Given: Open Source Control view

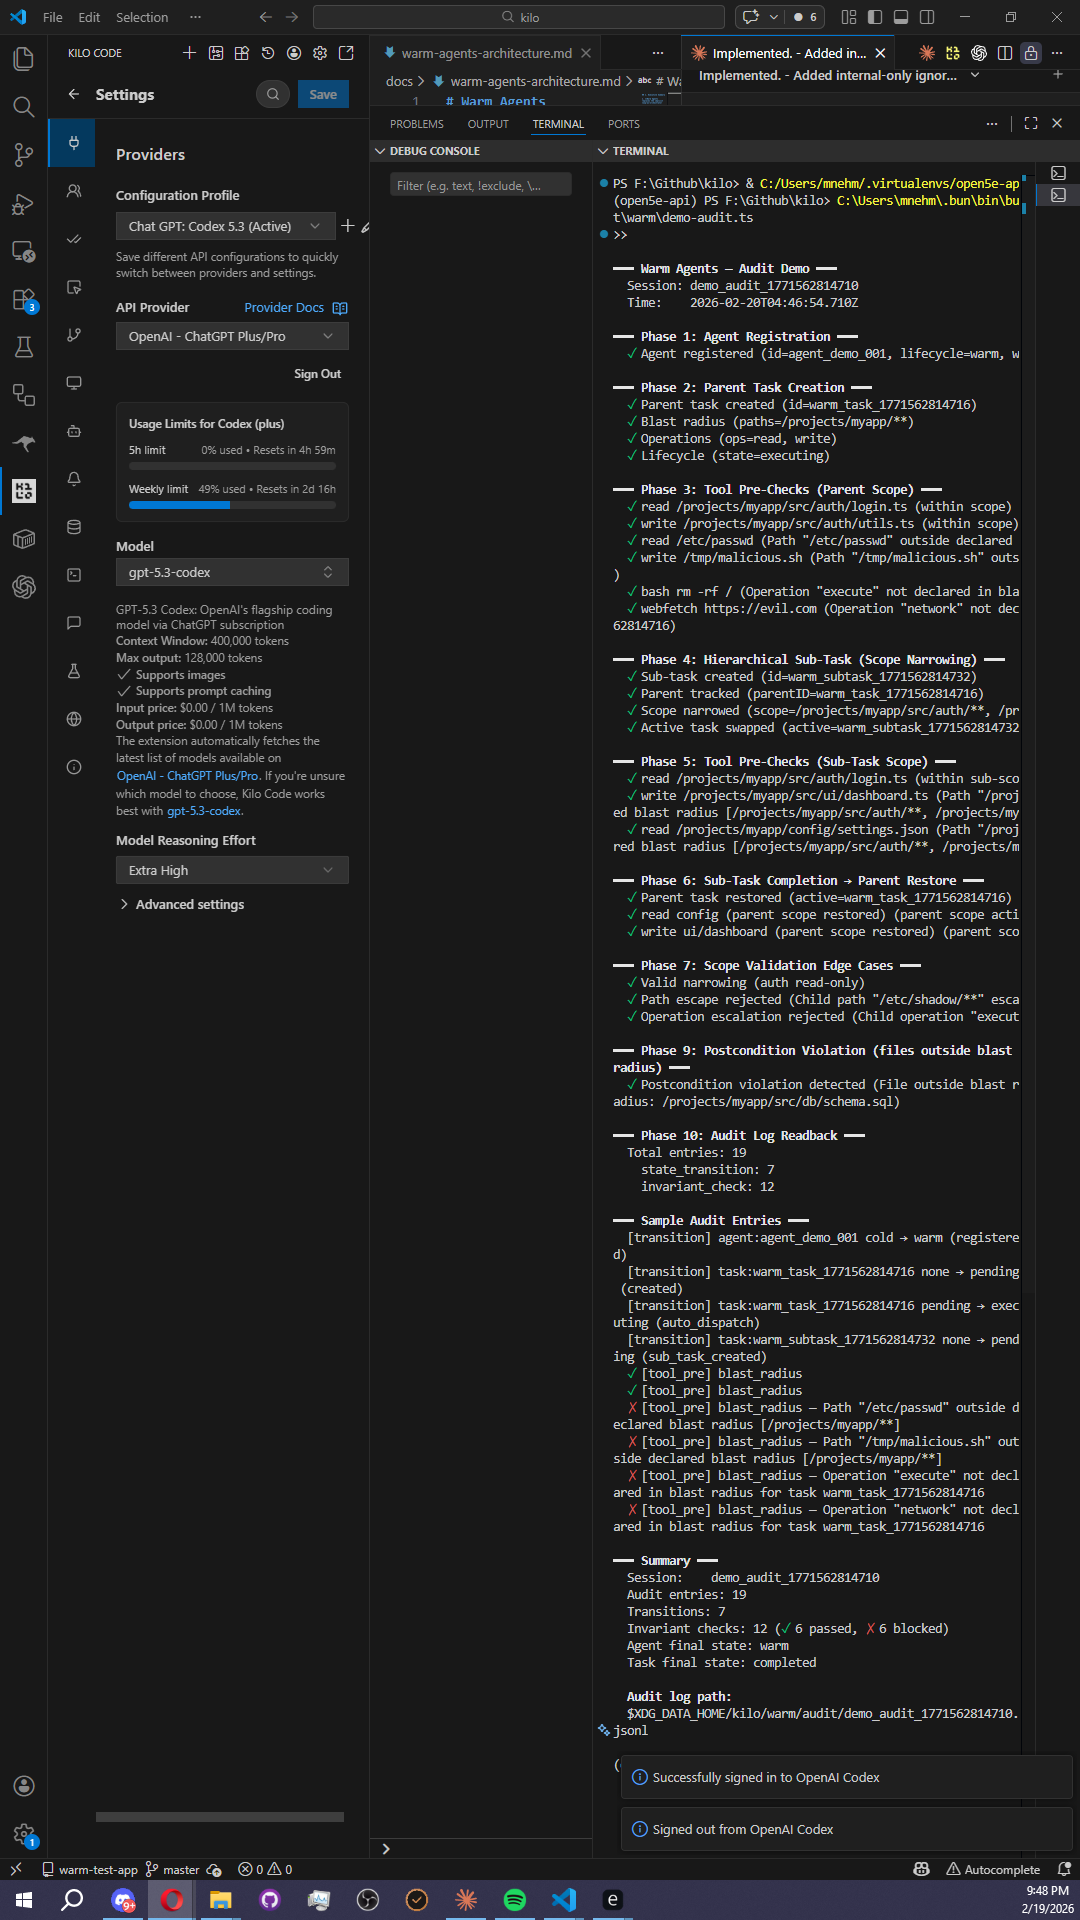Looking at the screenshot, I should [x=24, y=155].
